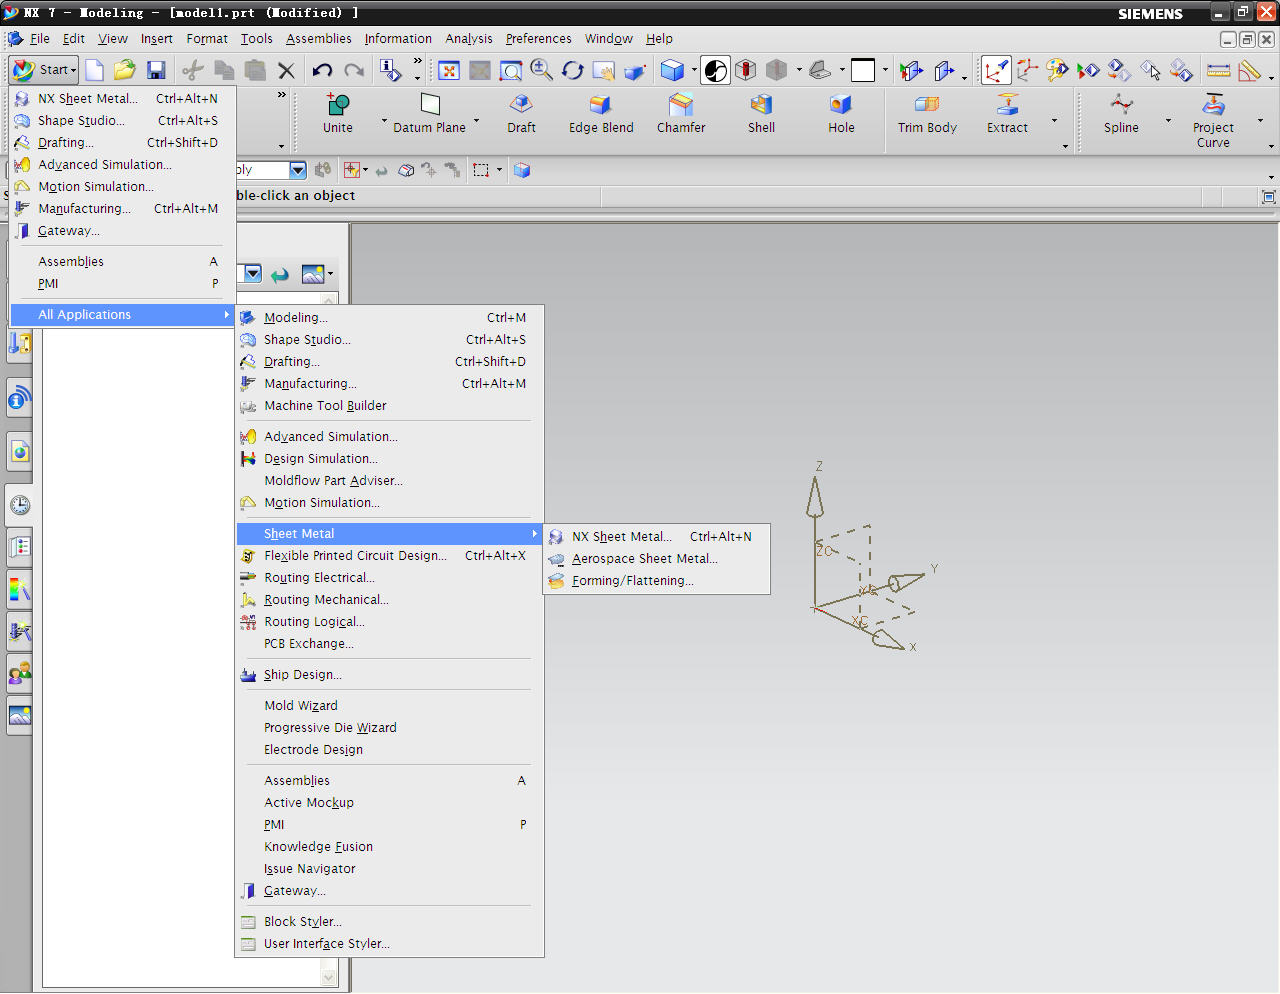Viewport: 1280px width, 994px height.
Task: Click the Measure Distance ruler icon
Action: [1218, 70]
